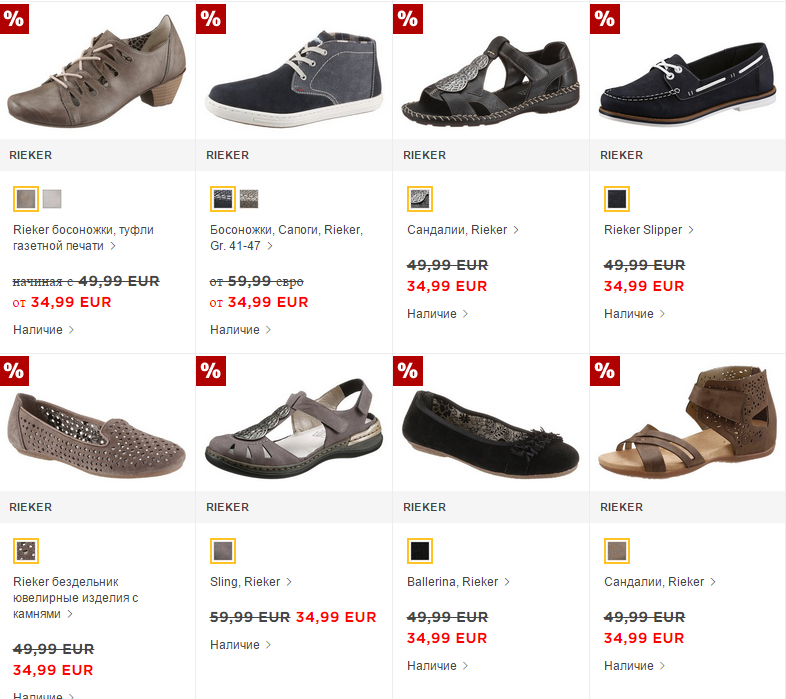786x699 pixels.
Task: Open the Ballerina, Rieker product link
Action: [452, 582]
